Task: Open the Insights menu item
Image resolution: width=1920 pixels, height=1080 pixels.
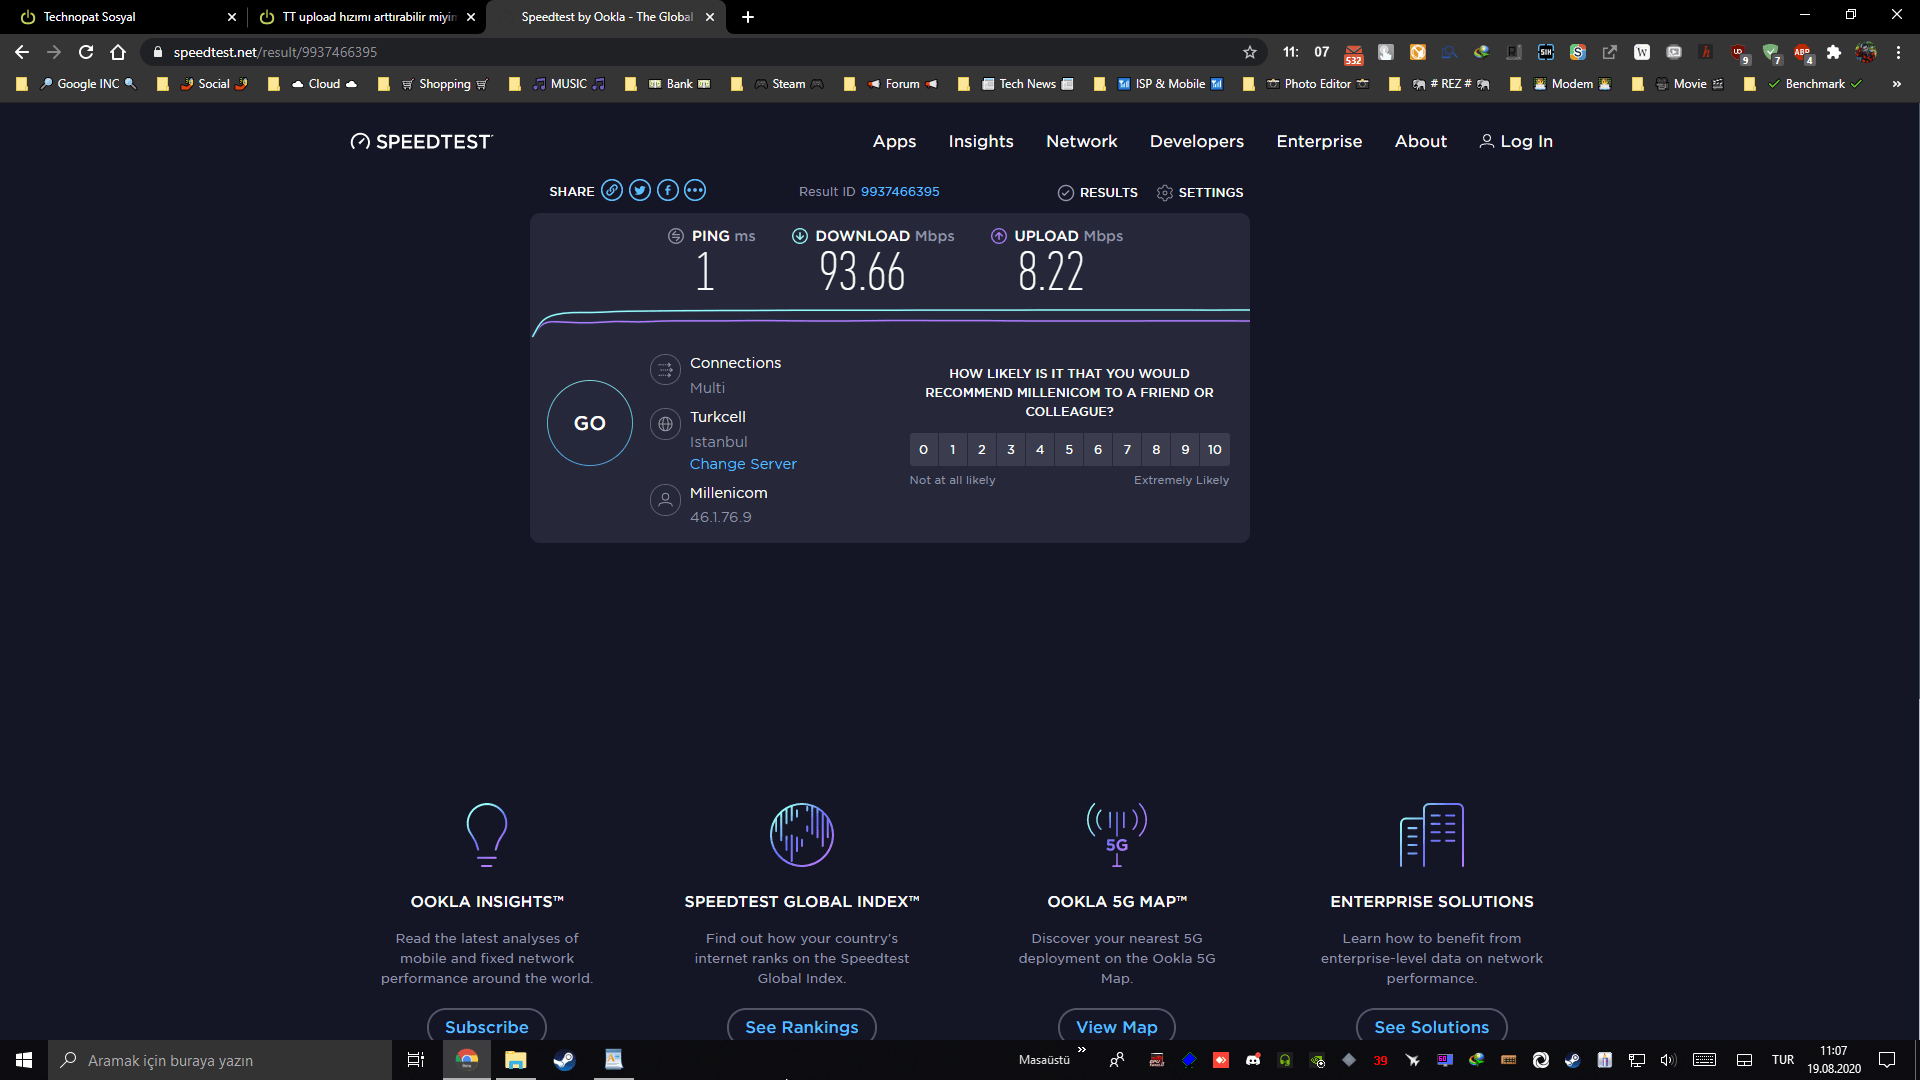Action: pyautogui.click(x=981, y=142)
